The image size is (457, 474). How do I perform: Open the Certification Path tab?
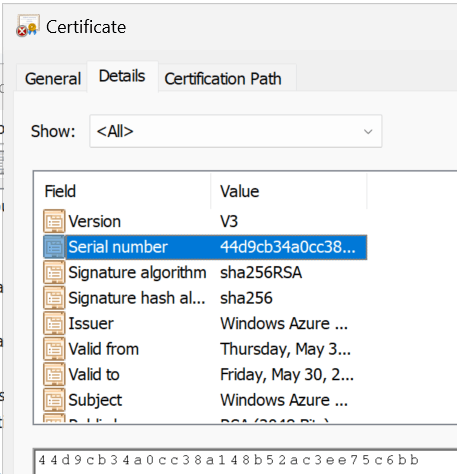click(x=227, y=79)
